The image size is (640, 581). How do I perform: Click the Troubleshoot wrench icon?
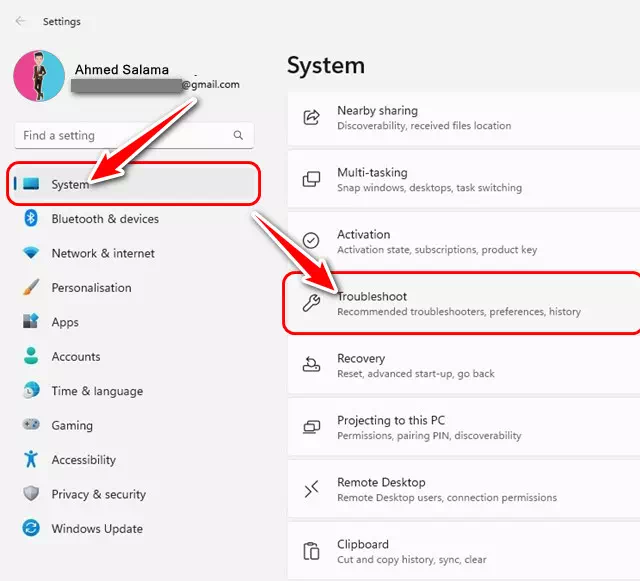click(x=311, y=303)
